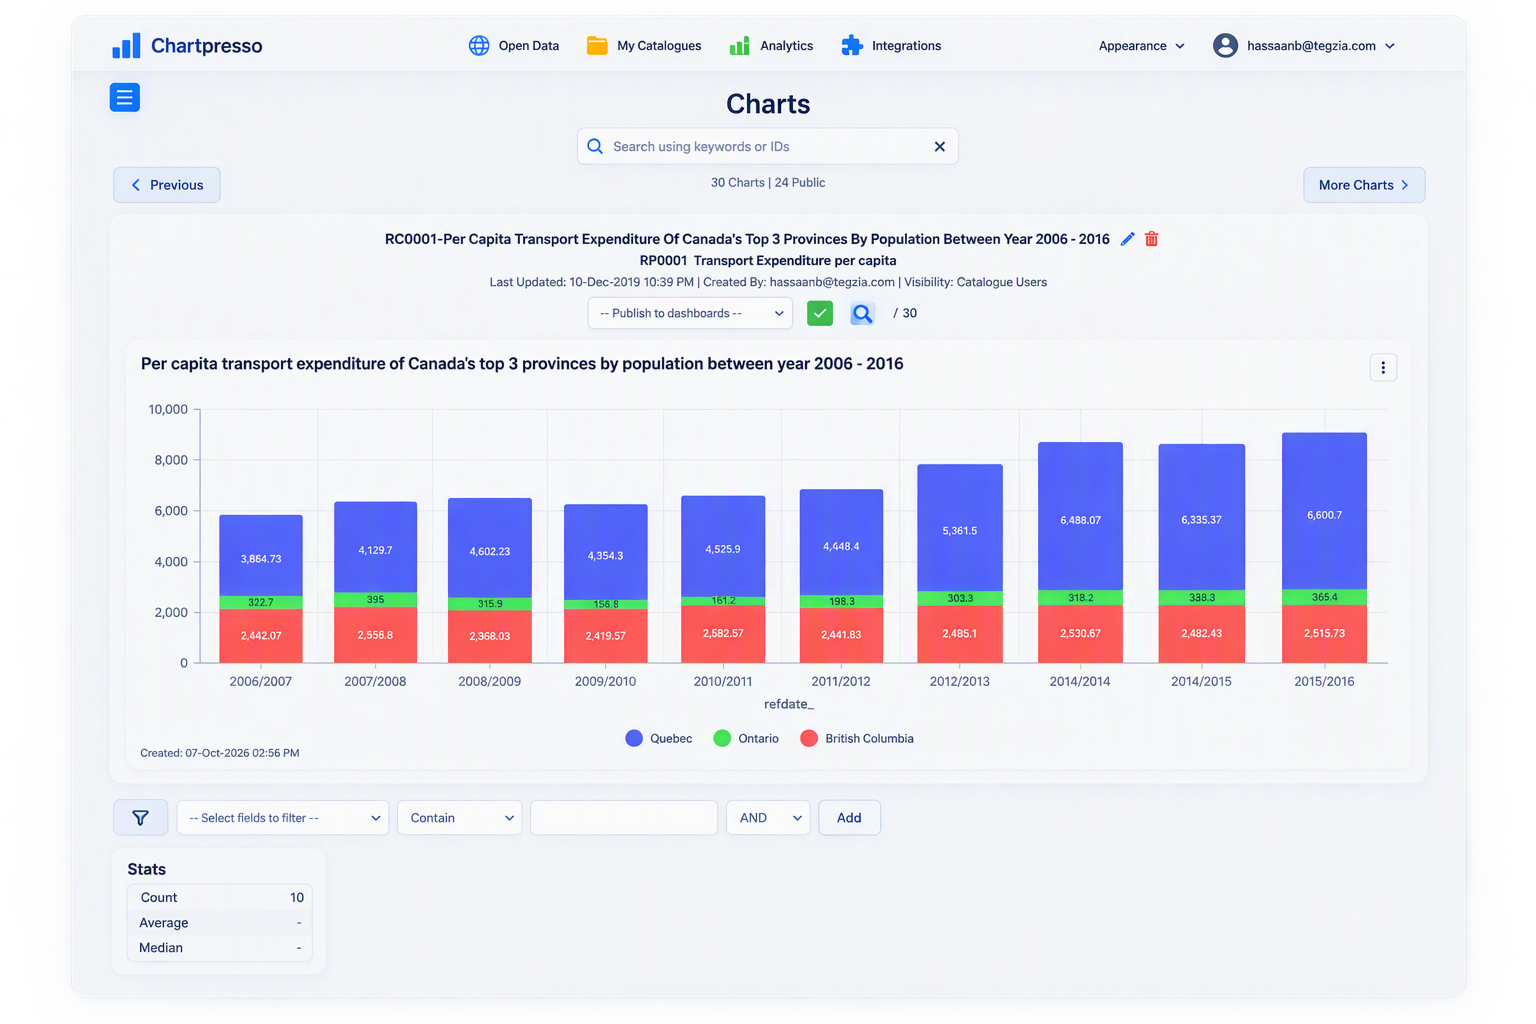This screenshot has height=1024, width=1536.
Task: Click the Count stats row
Action: click(220, 898)
